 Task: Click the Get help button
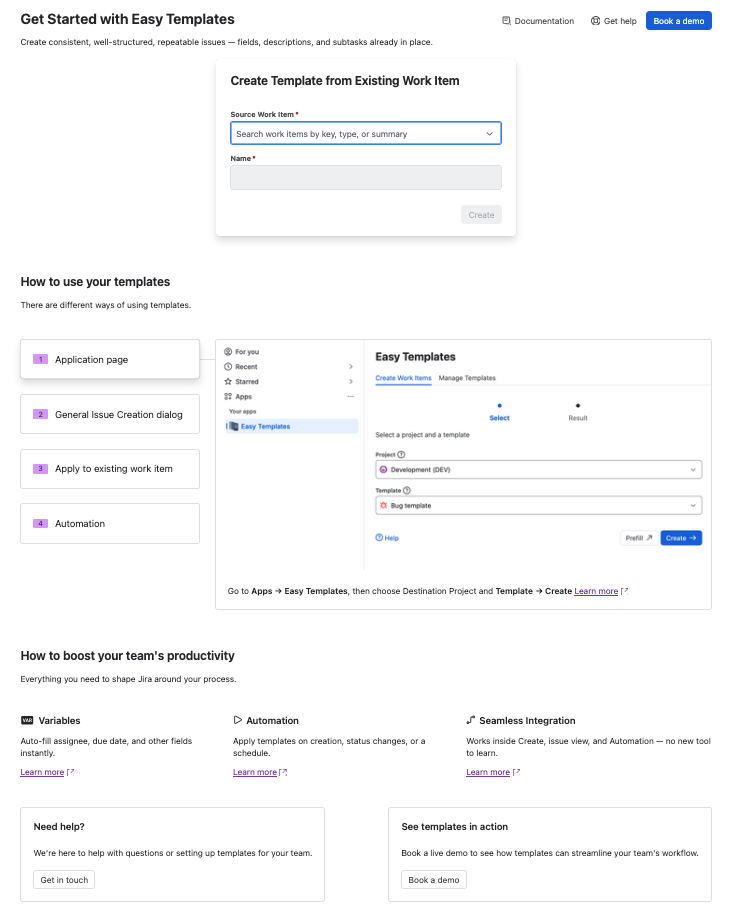click(614, 21)
